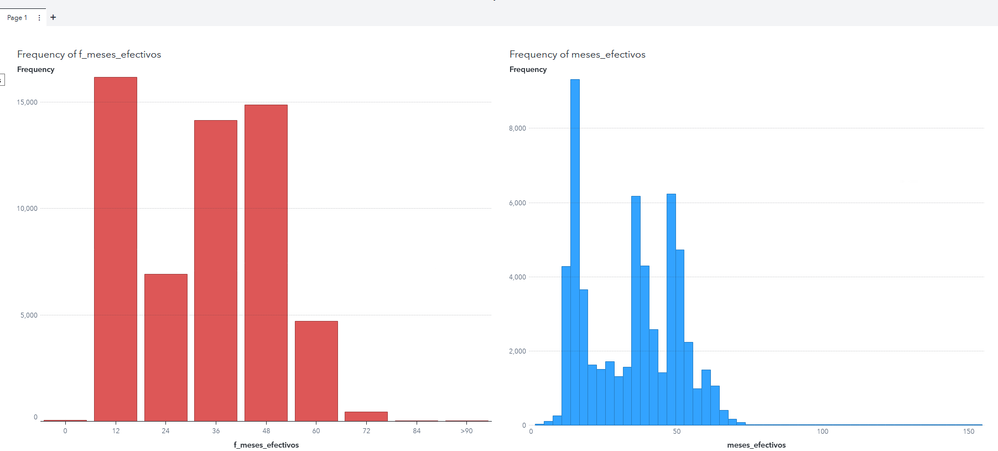Image resolution: width=998 pixels, height=451 pixels.
Task: Click the small red bar for category 72
Action: pos(365,416)
